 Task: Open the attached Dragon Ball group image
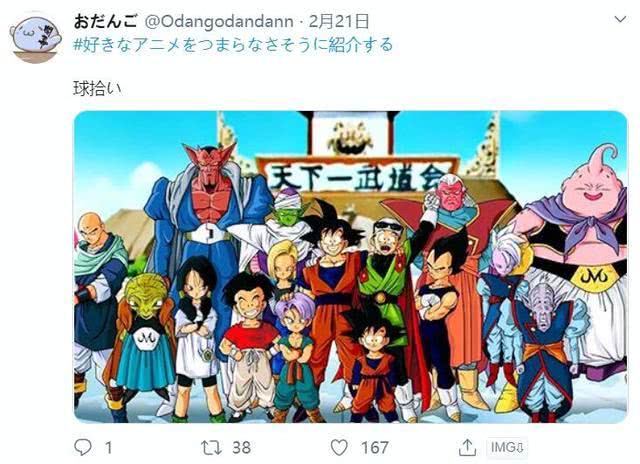tap(351, 267)
